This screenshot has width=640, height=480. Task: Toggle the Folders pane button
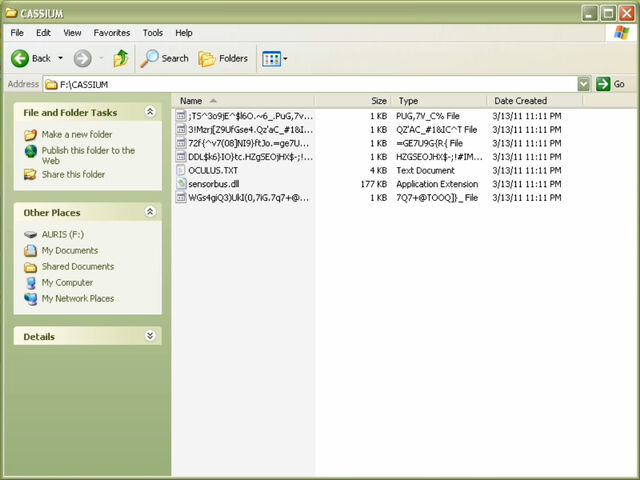[x=223, y=59]
